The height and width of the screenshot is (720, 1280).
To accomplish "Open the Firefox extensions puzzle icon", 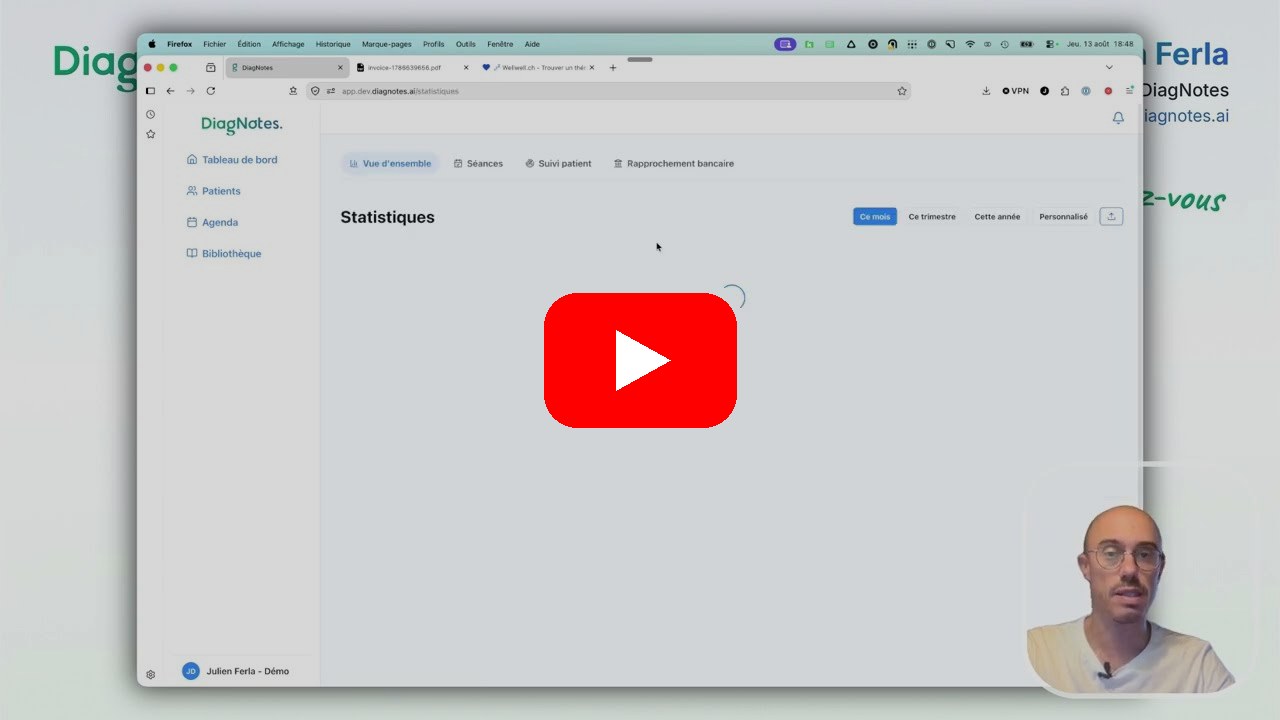I will point(1065,91).
